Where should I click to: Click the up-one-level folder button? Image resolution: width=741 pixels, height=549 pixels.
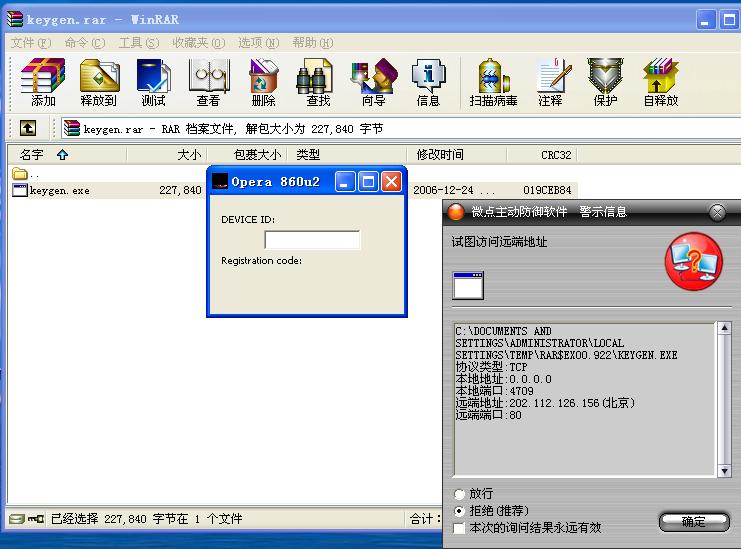coord(28,128)
